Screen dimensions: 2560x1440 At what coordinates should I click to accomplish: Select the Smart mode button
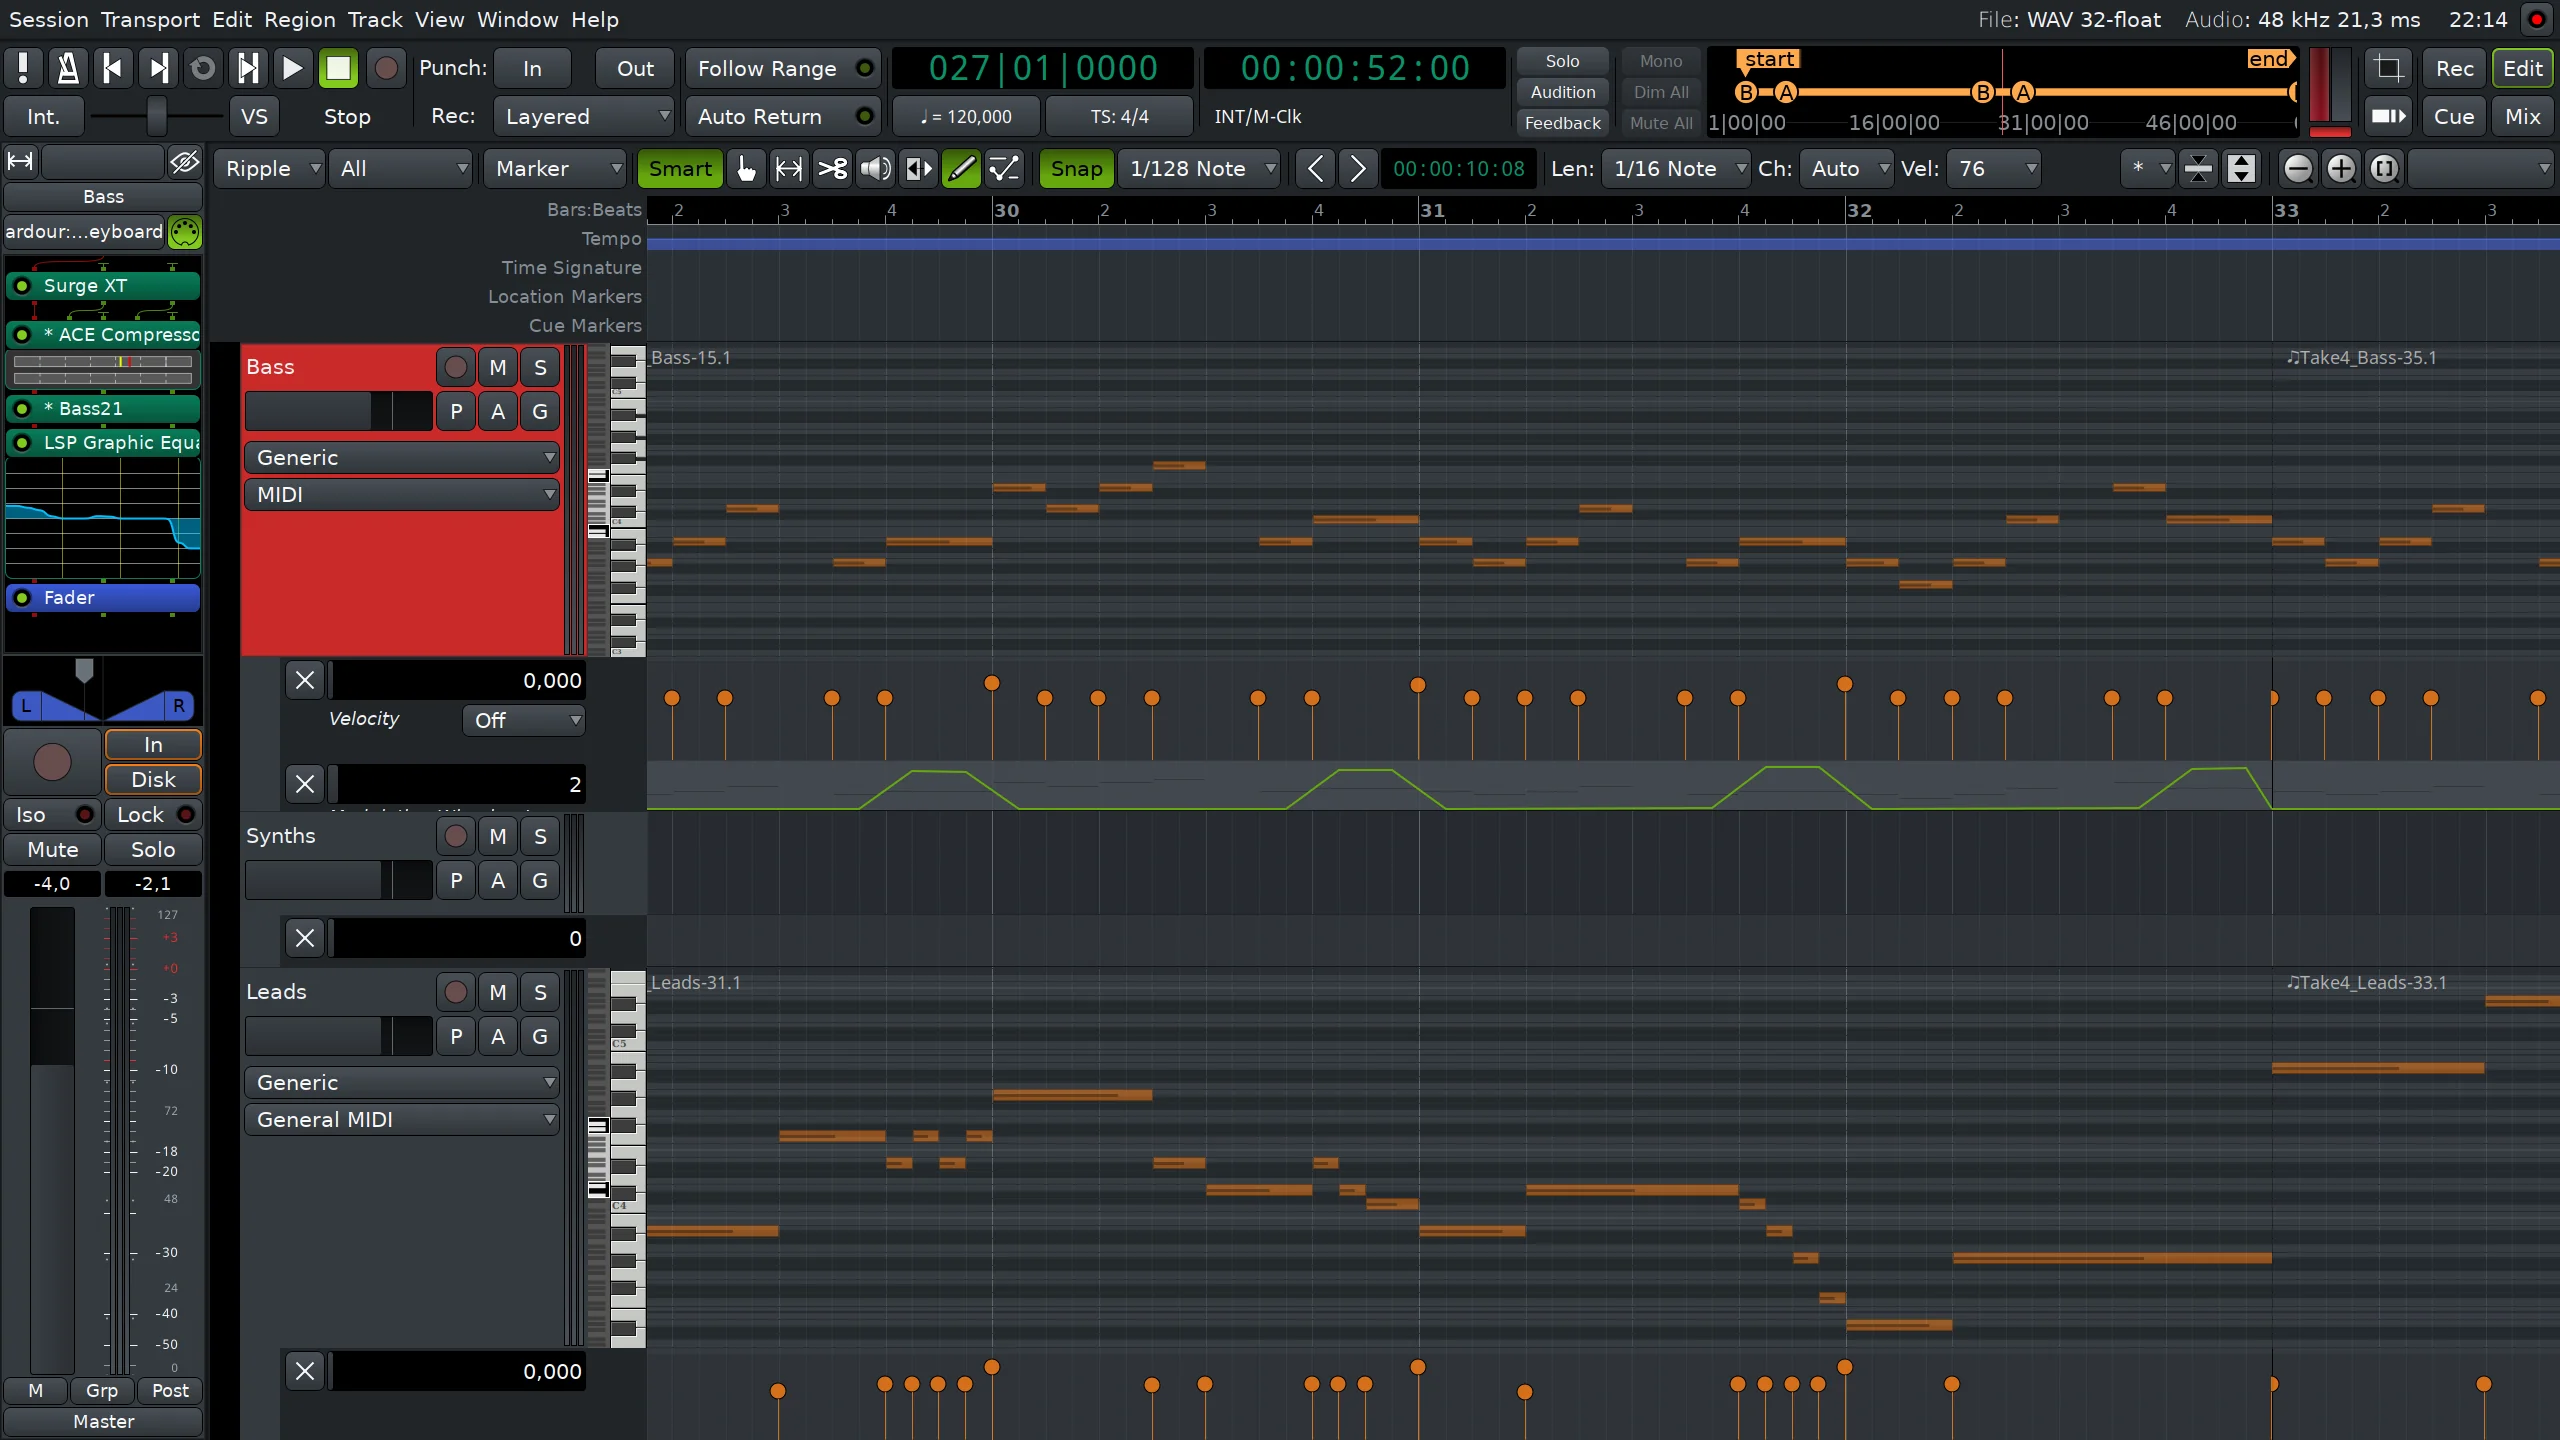679,167
